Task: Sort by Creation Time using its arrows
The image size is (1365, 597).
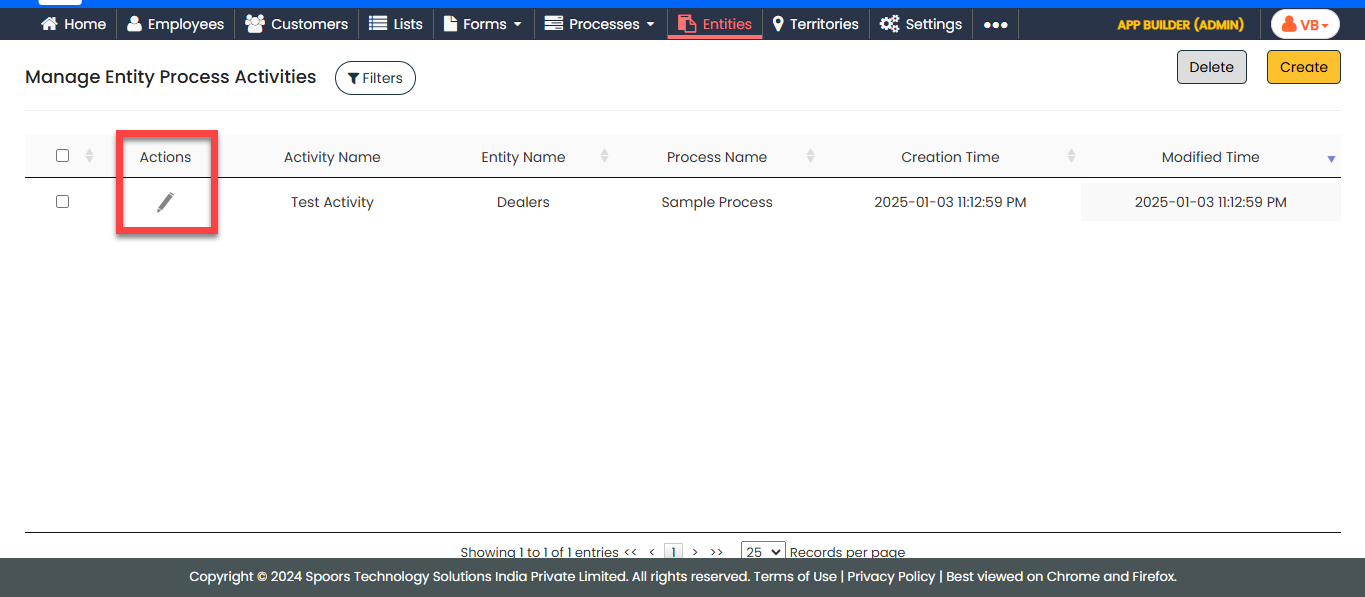Action: (x=1071, y=157)
